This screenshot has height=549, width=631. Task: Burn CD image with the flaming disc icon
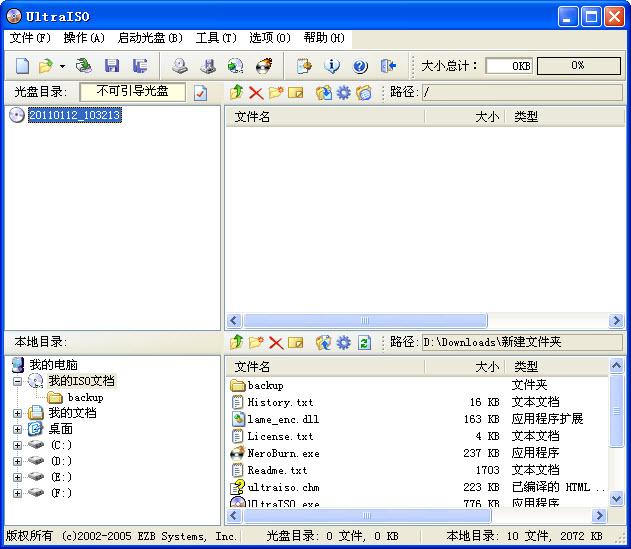[264, 66]
